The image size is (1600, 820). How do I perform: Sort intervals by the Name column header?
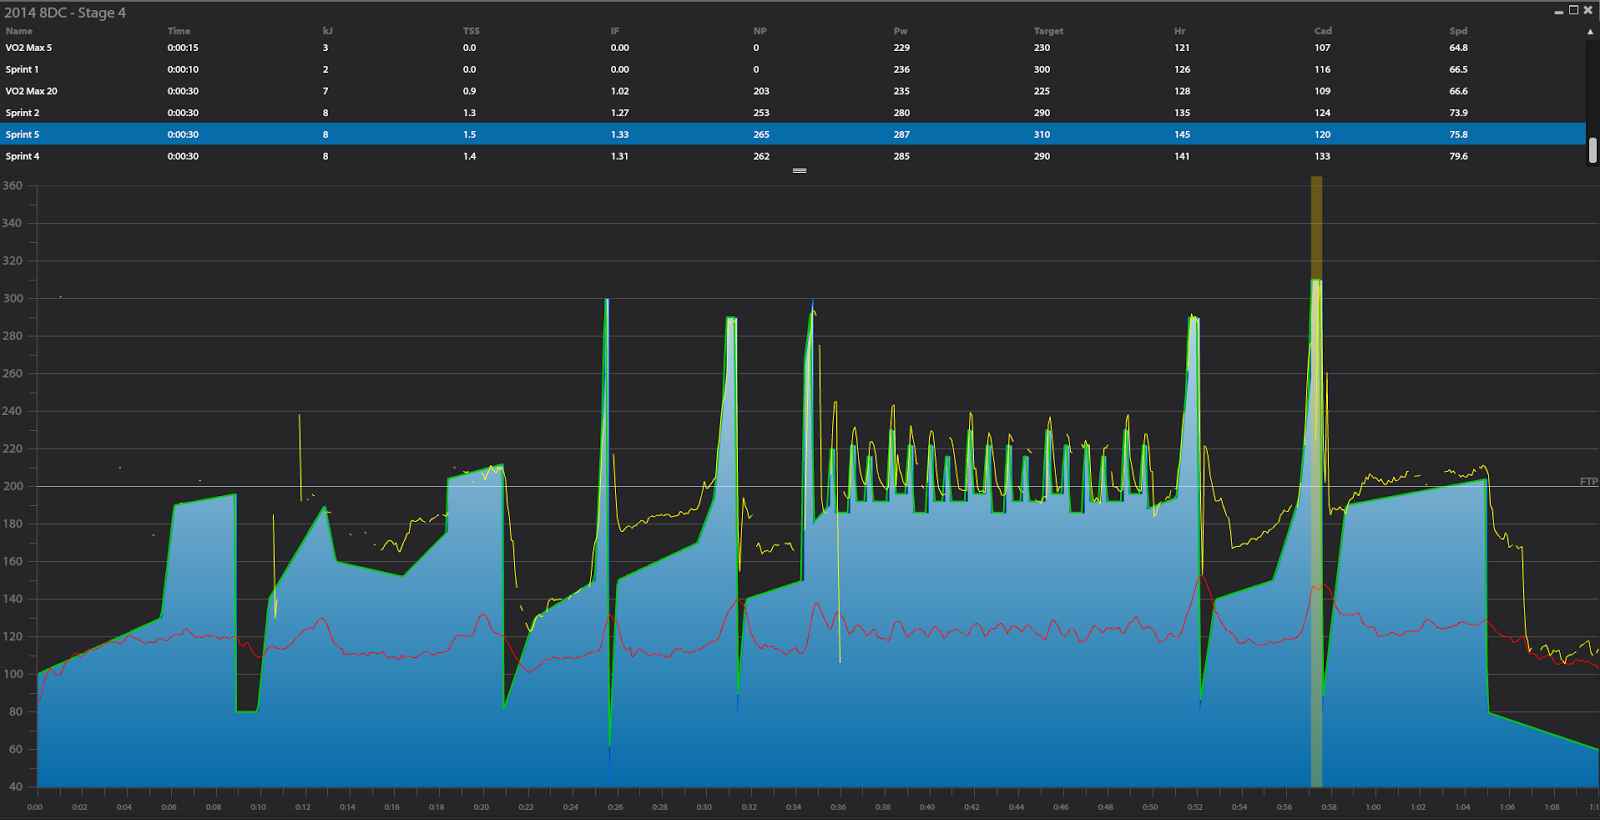(19, 31)
